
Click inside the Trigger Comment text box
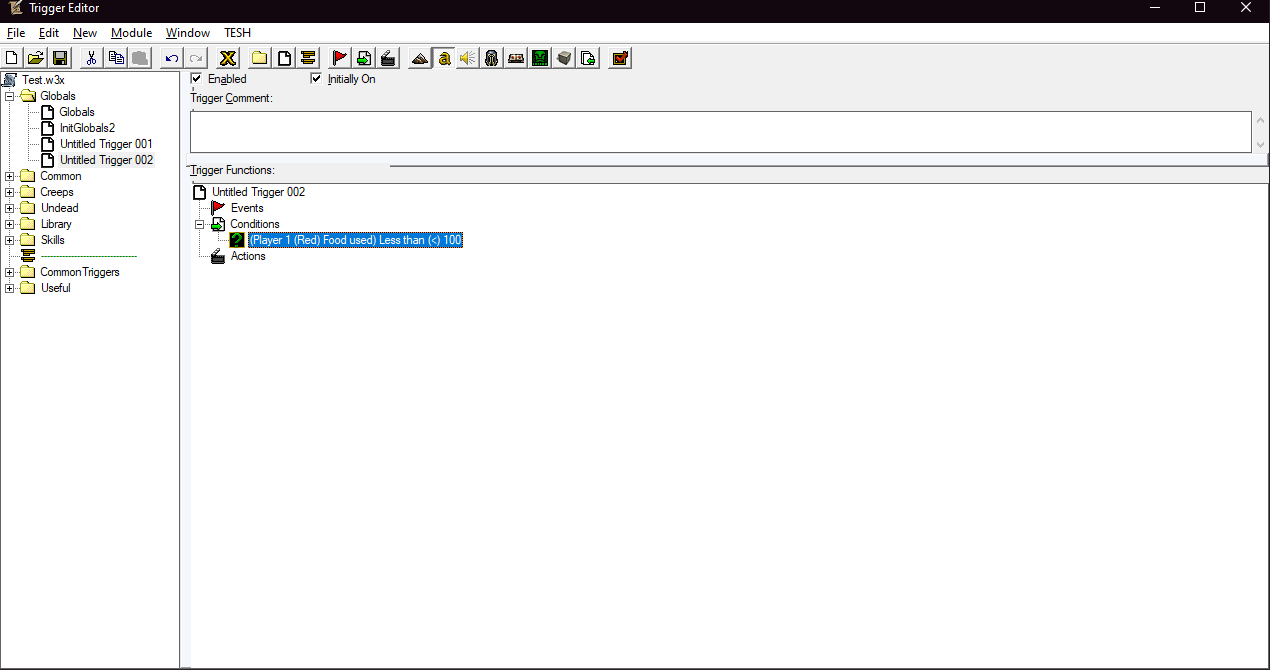[720, 132]
